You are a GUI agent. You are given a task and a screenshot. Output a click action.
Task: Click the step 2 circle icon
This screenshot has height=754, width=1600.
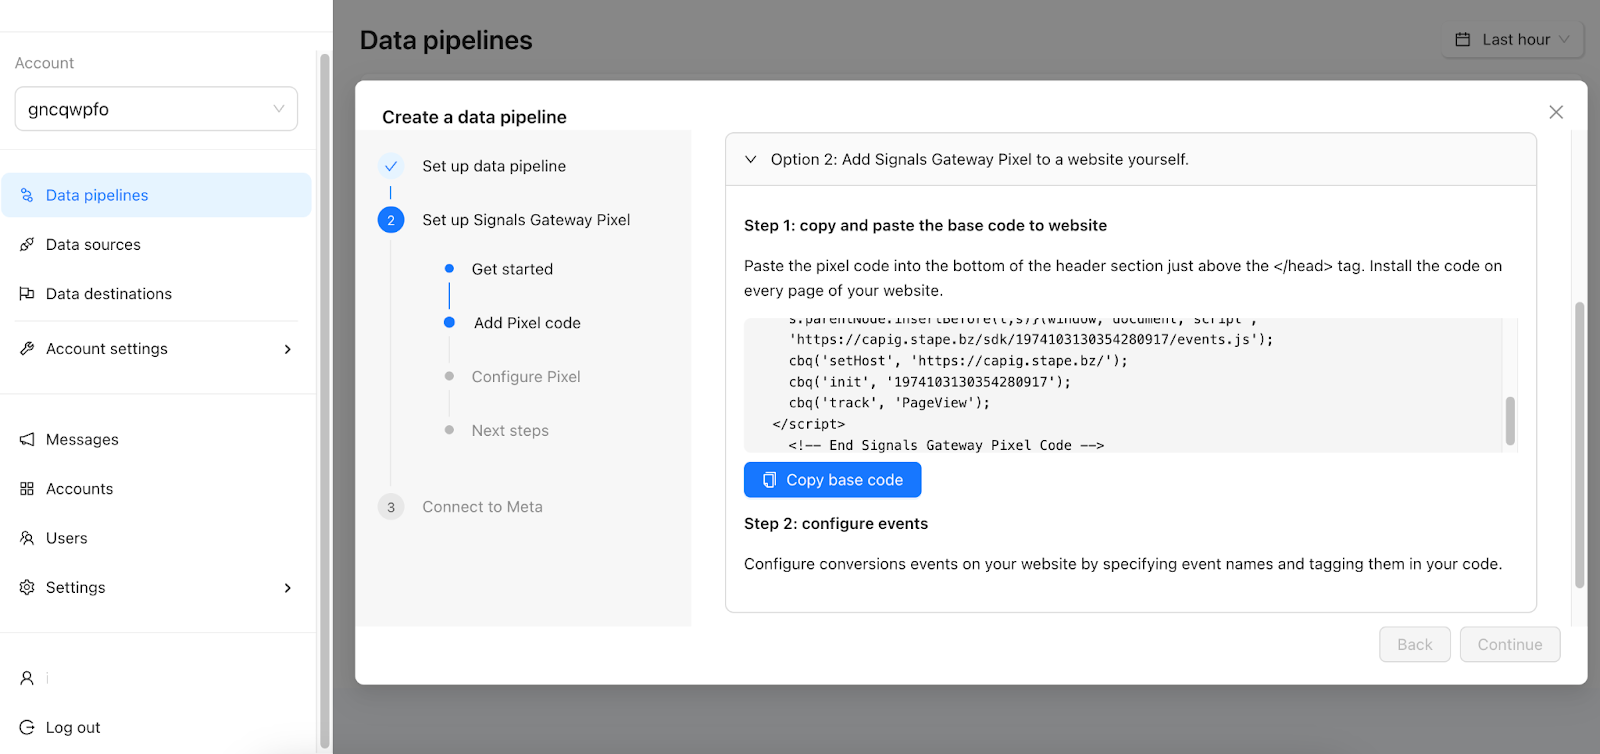pos(391,220)
